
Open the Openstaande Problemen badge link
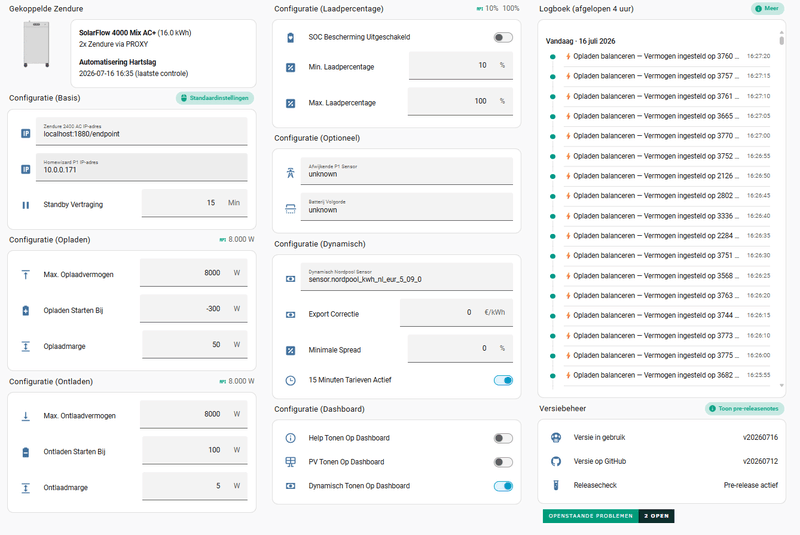pos(608,516)
